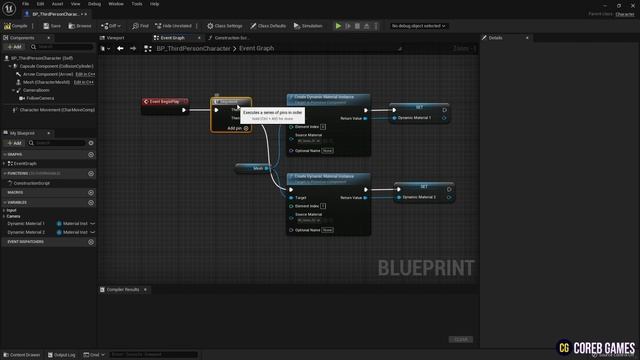Click the Unreal Engine logo icon
The height and width of the screenshot is (360, 640).
pos(9,8)
